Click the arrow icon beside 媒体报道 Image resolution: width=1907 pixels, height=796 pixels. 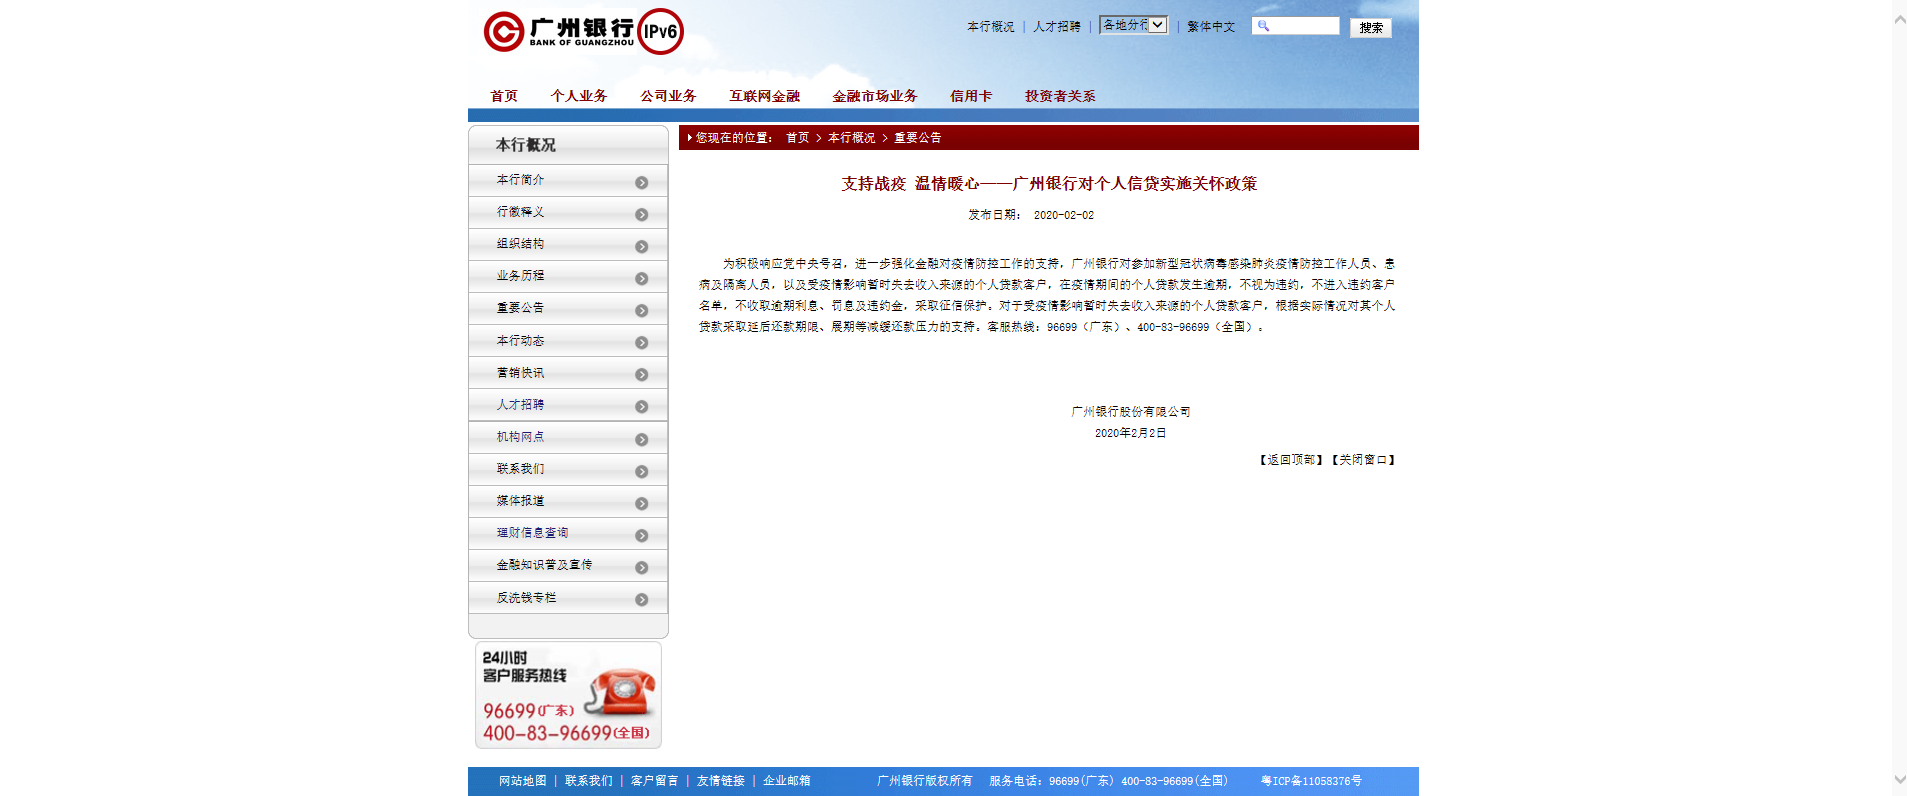(x=642, y=504)
